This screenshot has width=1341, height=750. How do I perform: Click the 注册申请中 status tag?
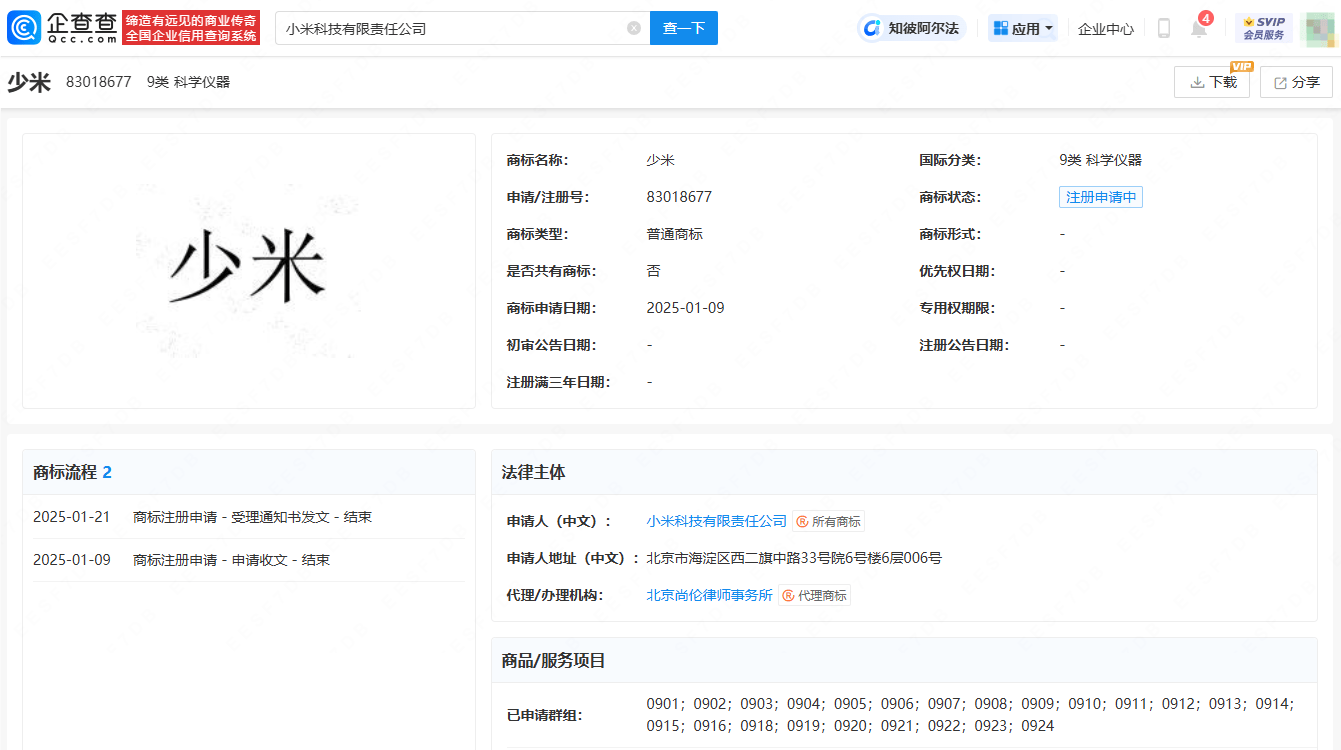(1101, 197)
